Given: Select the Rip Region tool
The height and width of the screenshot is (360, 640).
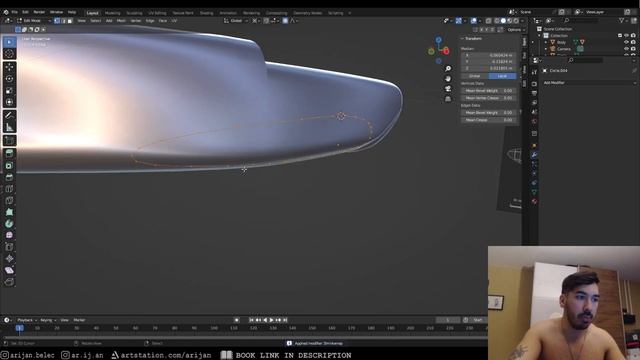Looking at the screenshot, I should pyautogui.click(x=9, y=282).
